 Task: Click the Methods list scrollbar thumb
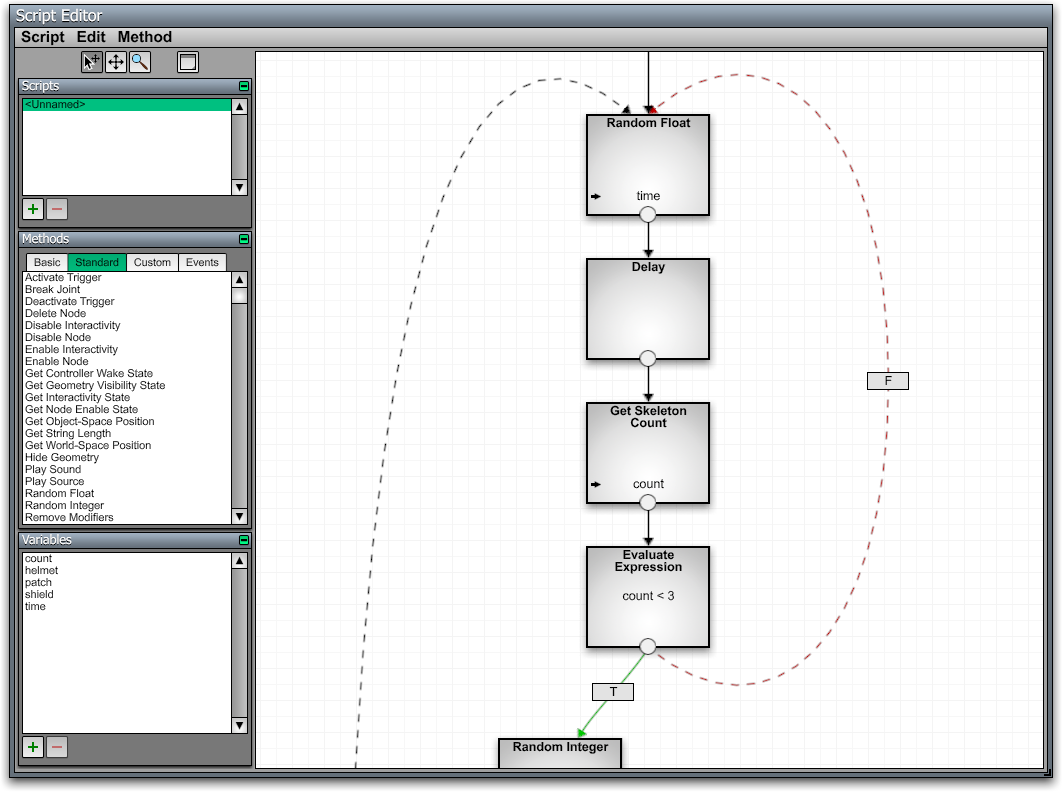point(239,296)
